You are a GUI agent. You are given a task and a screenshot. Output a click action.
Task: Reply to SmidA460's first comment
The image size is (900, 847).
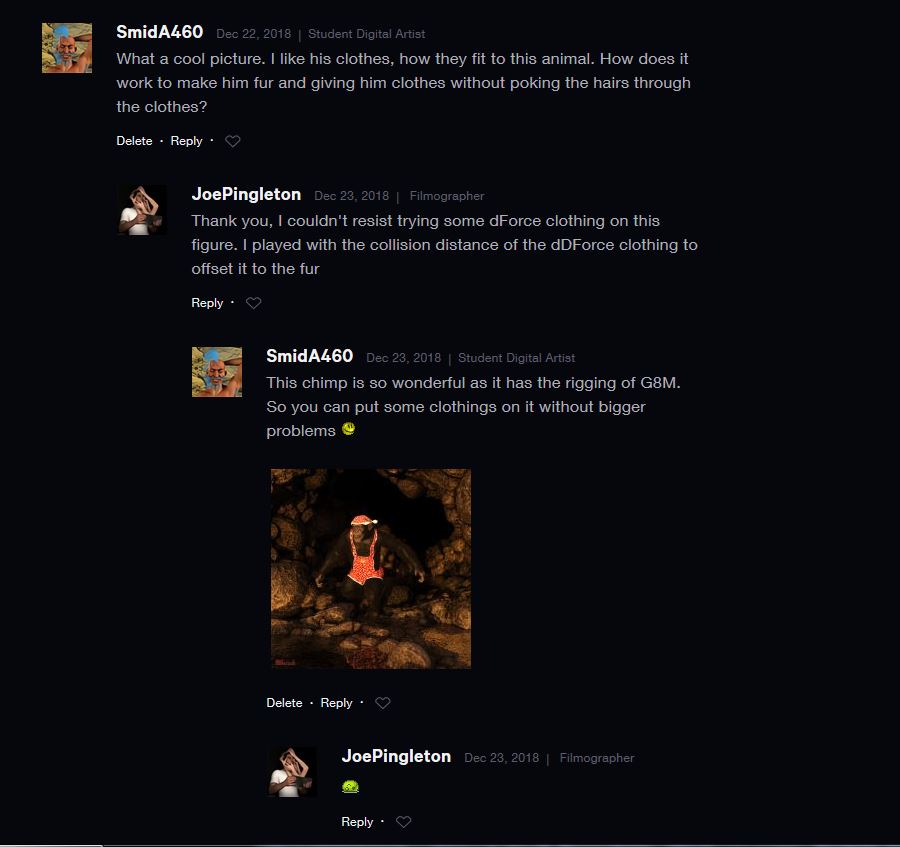pos(187,141)
